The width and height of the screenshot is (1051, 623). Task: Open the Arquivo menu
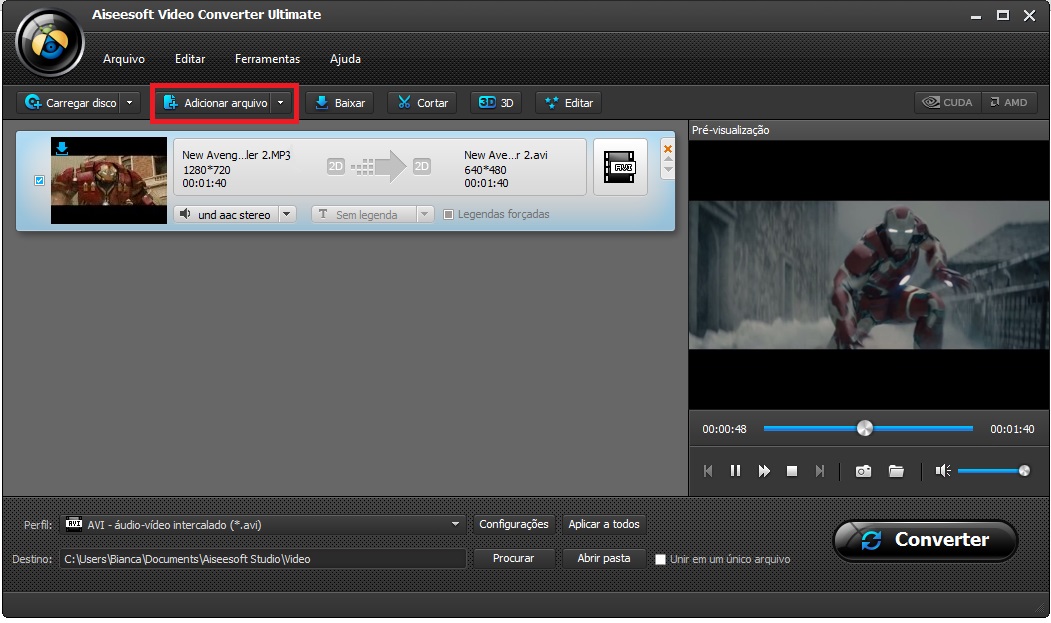tap(123, 59)
